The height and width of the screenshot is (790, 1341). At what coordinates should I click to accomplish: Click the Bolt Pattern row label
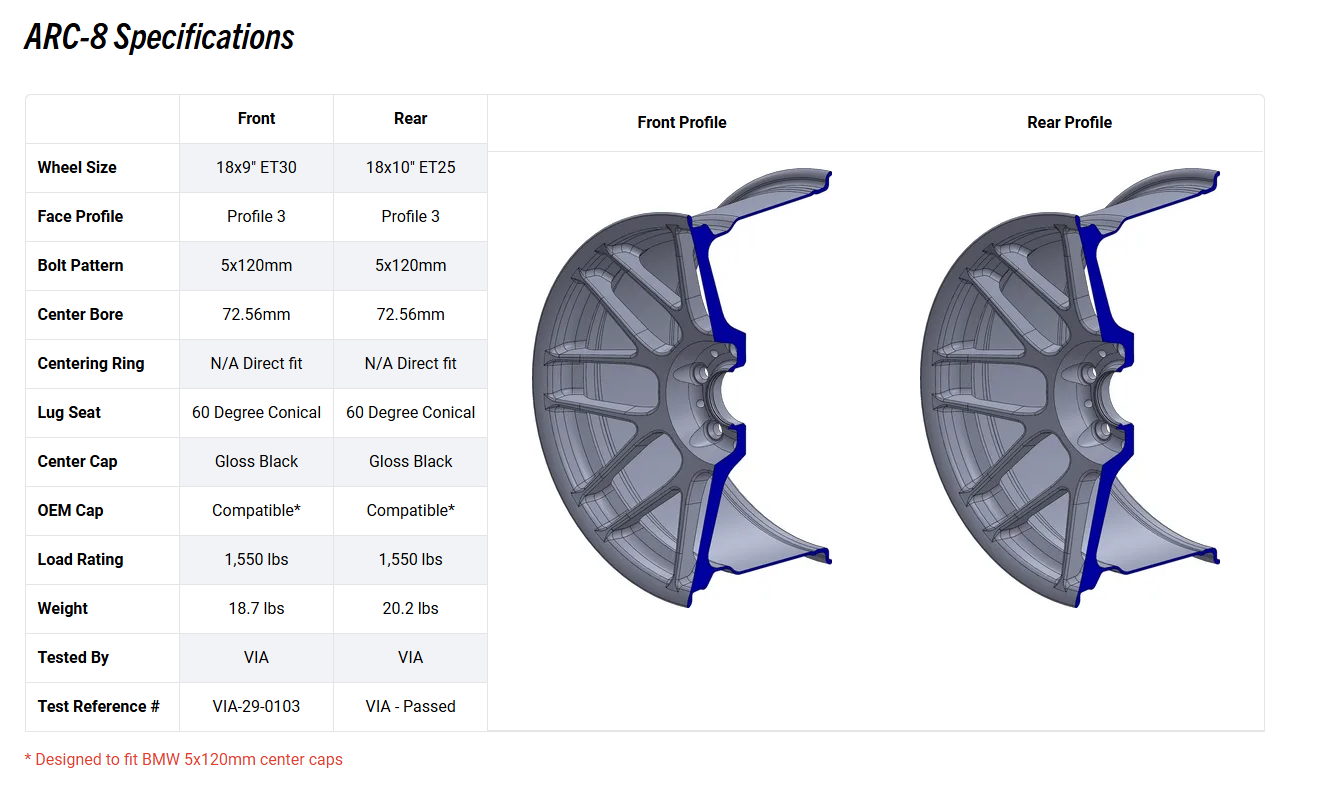[80, 265]
